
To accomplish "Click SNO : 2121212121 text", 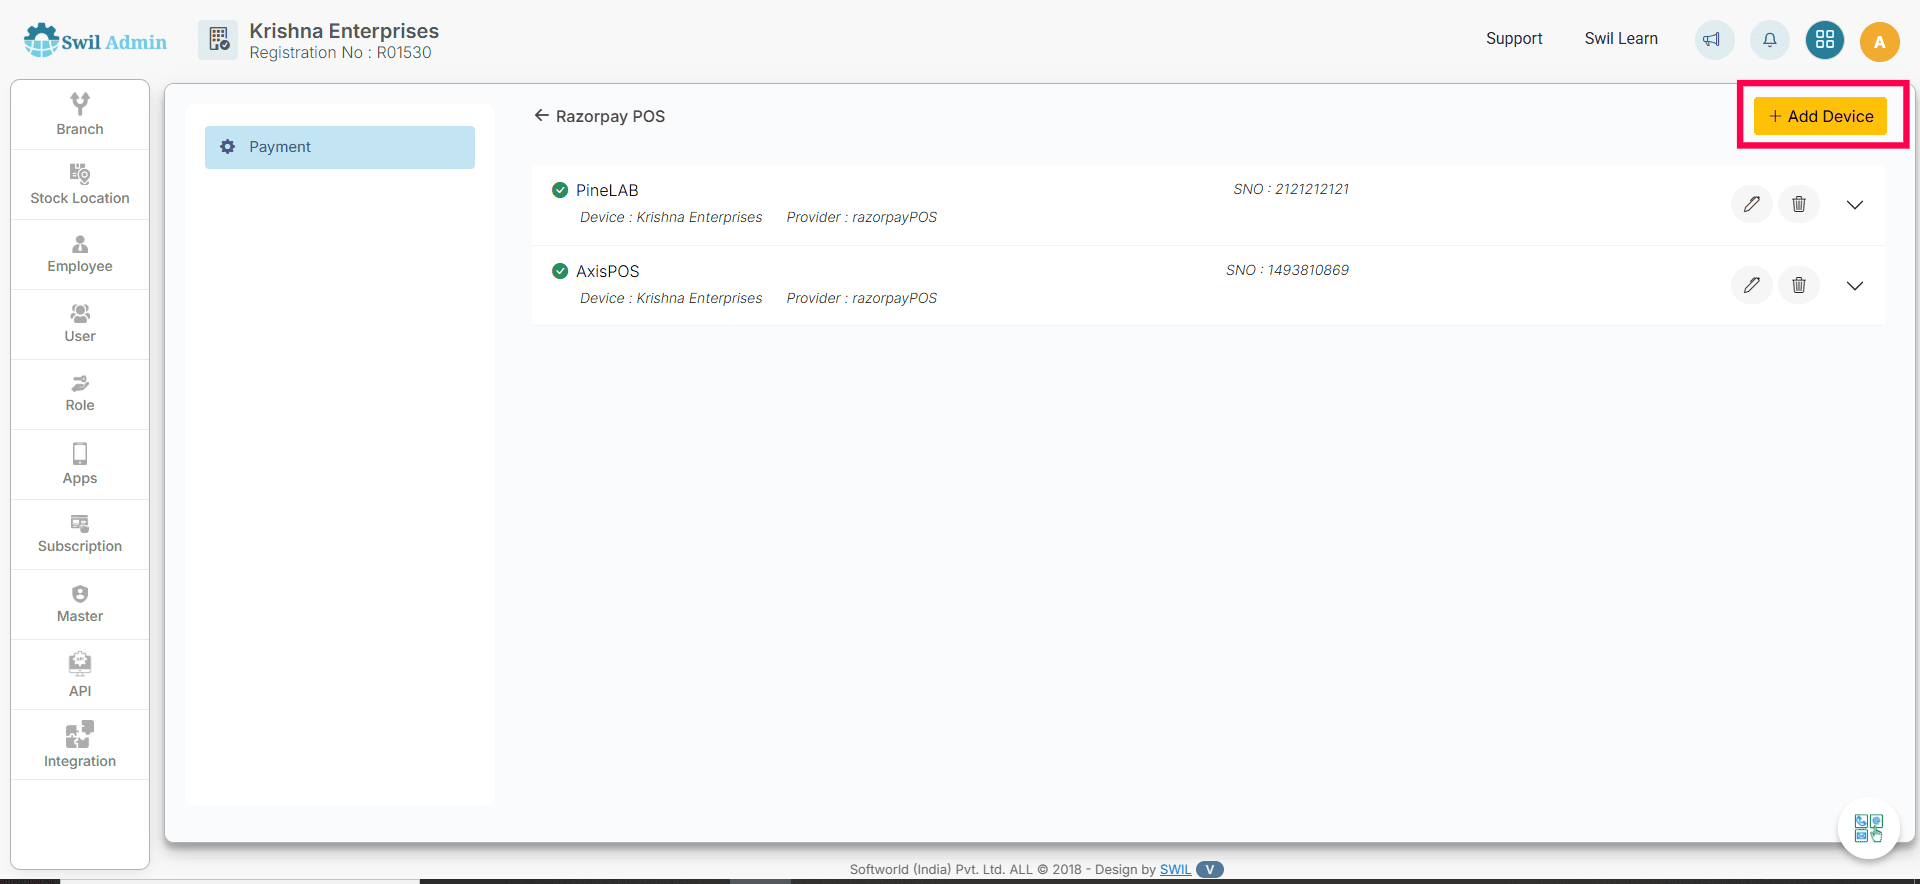I will click(x=1291, y=189).
